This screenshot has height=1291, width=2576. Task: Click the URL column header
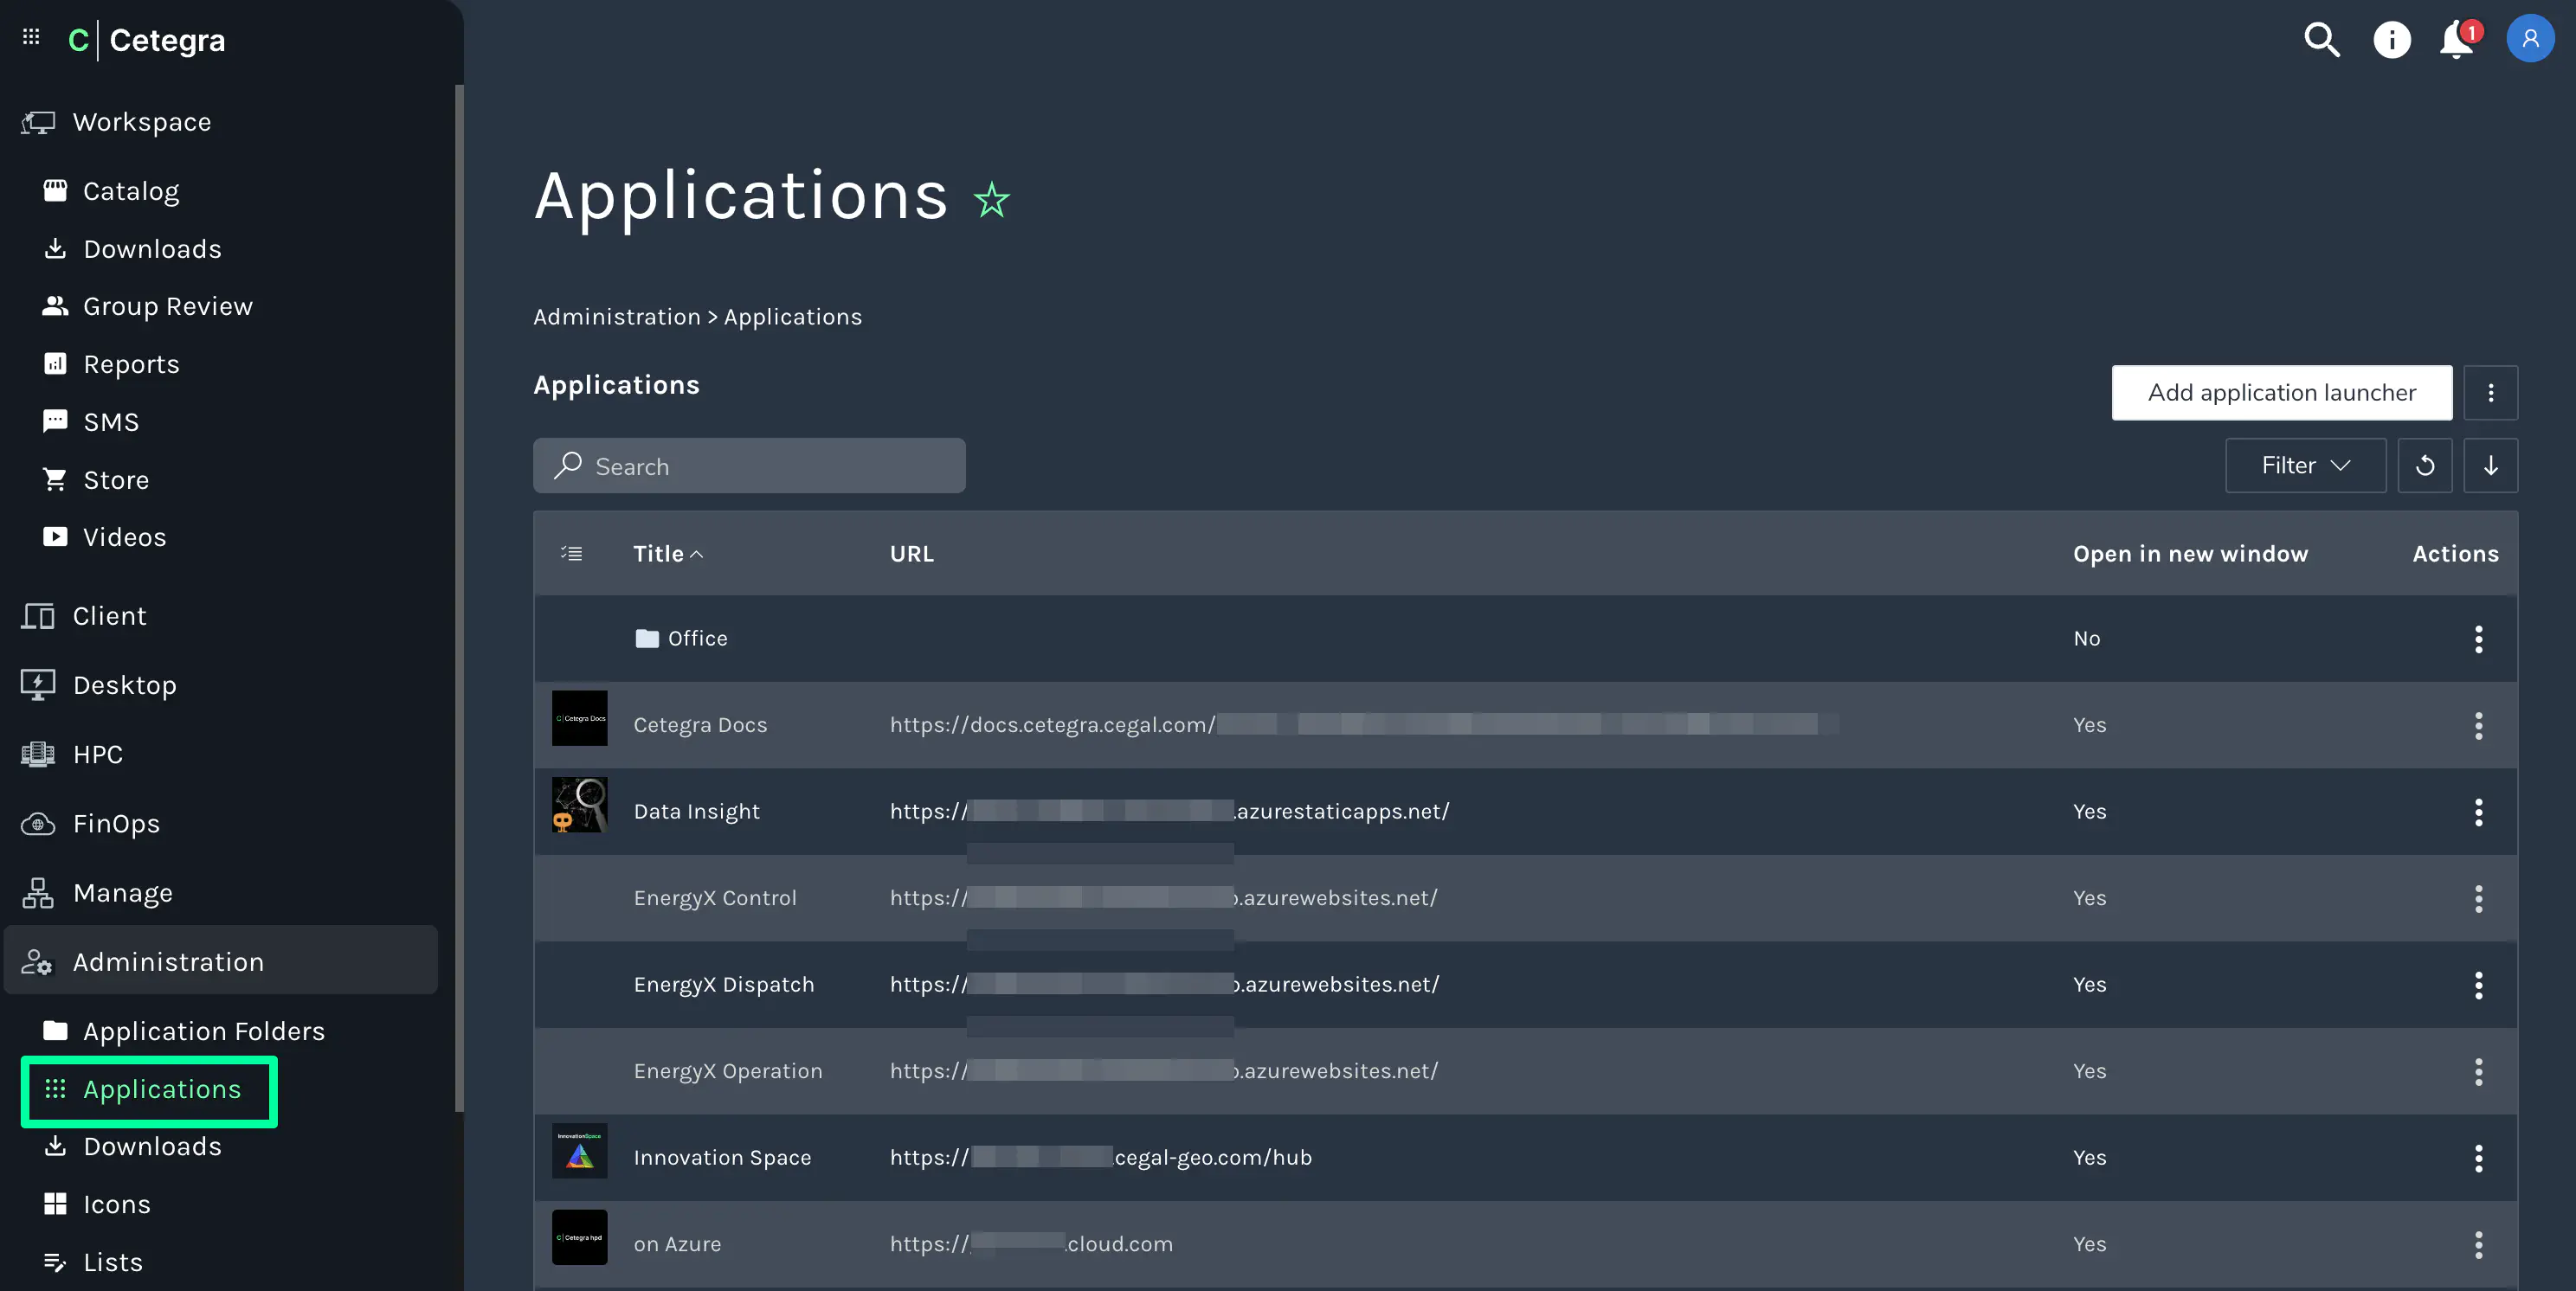click(x=911, y=553)
